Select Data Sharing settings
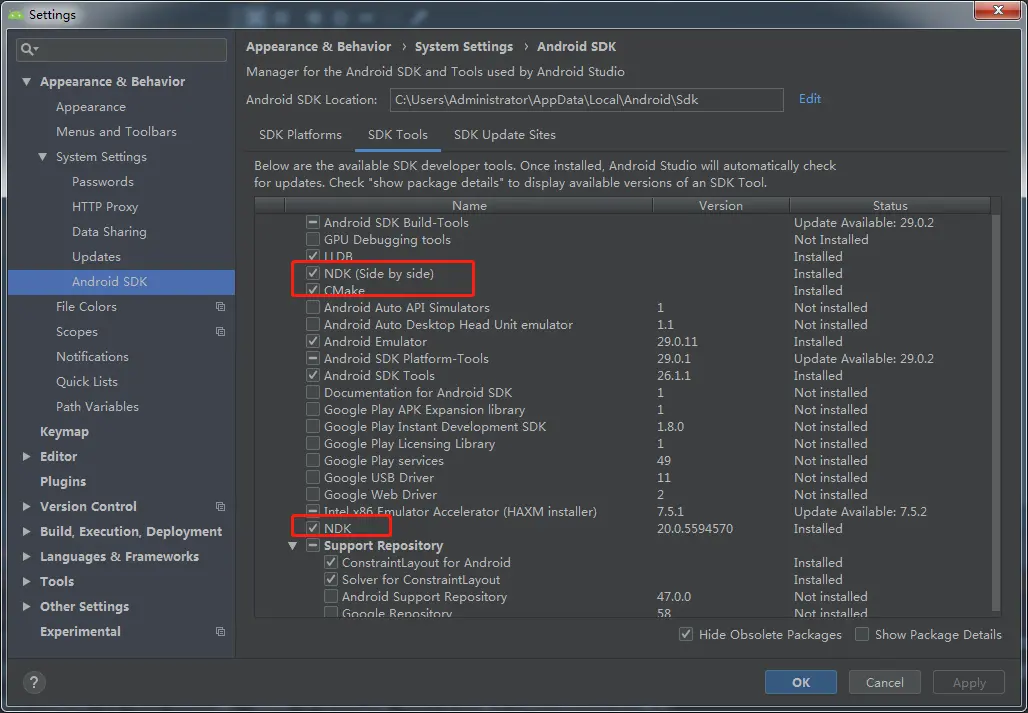Viewport: 1028px width, 713px height. [x=109, y=231]
